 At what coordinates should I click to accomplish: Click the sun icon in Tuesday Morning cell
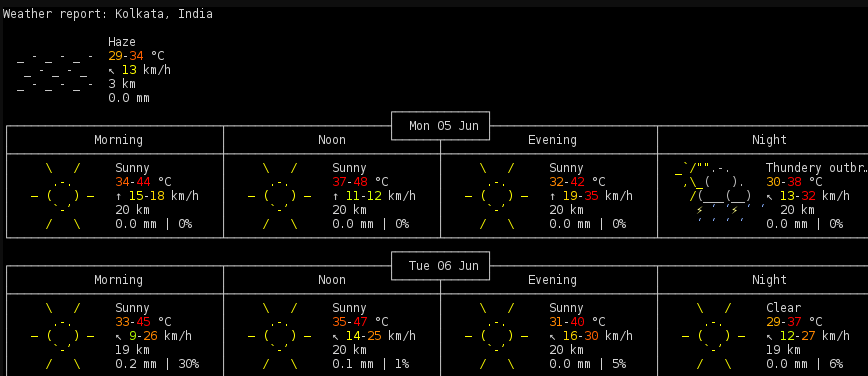pos(62,336)
